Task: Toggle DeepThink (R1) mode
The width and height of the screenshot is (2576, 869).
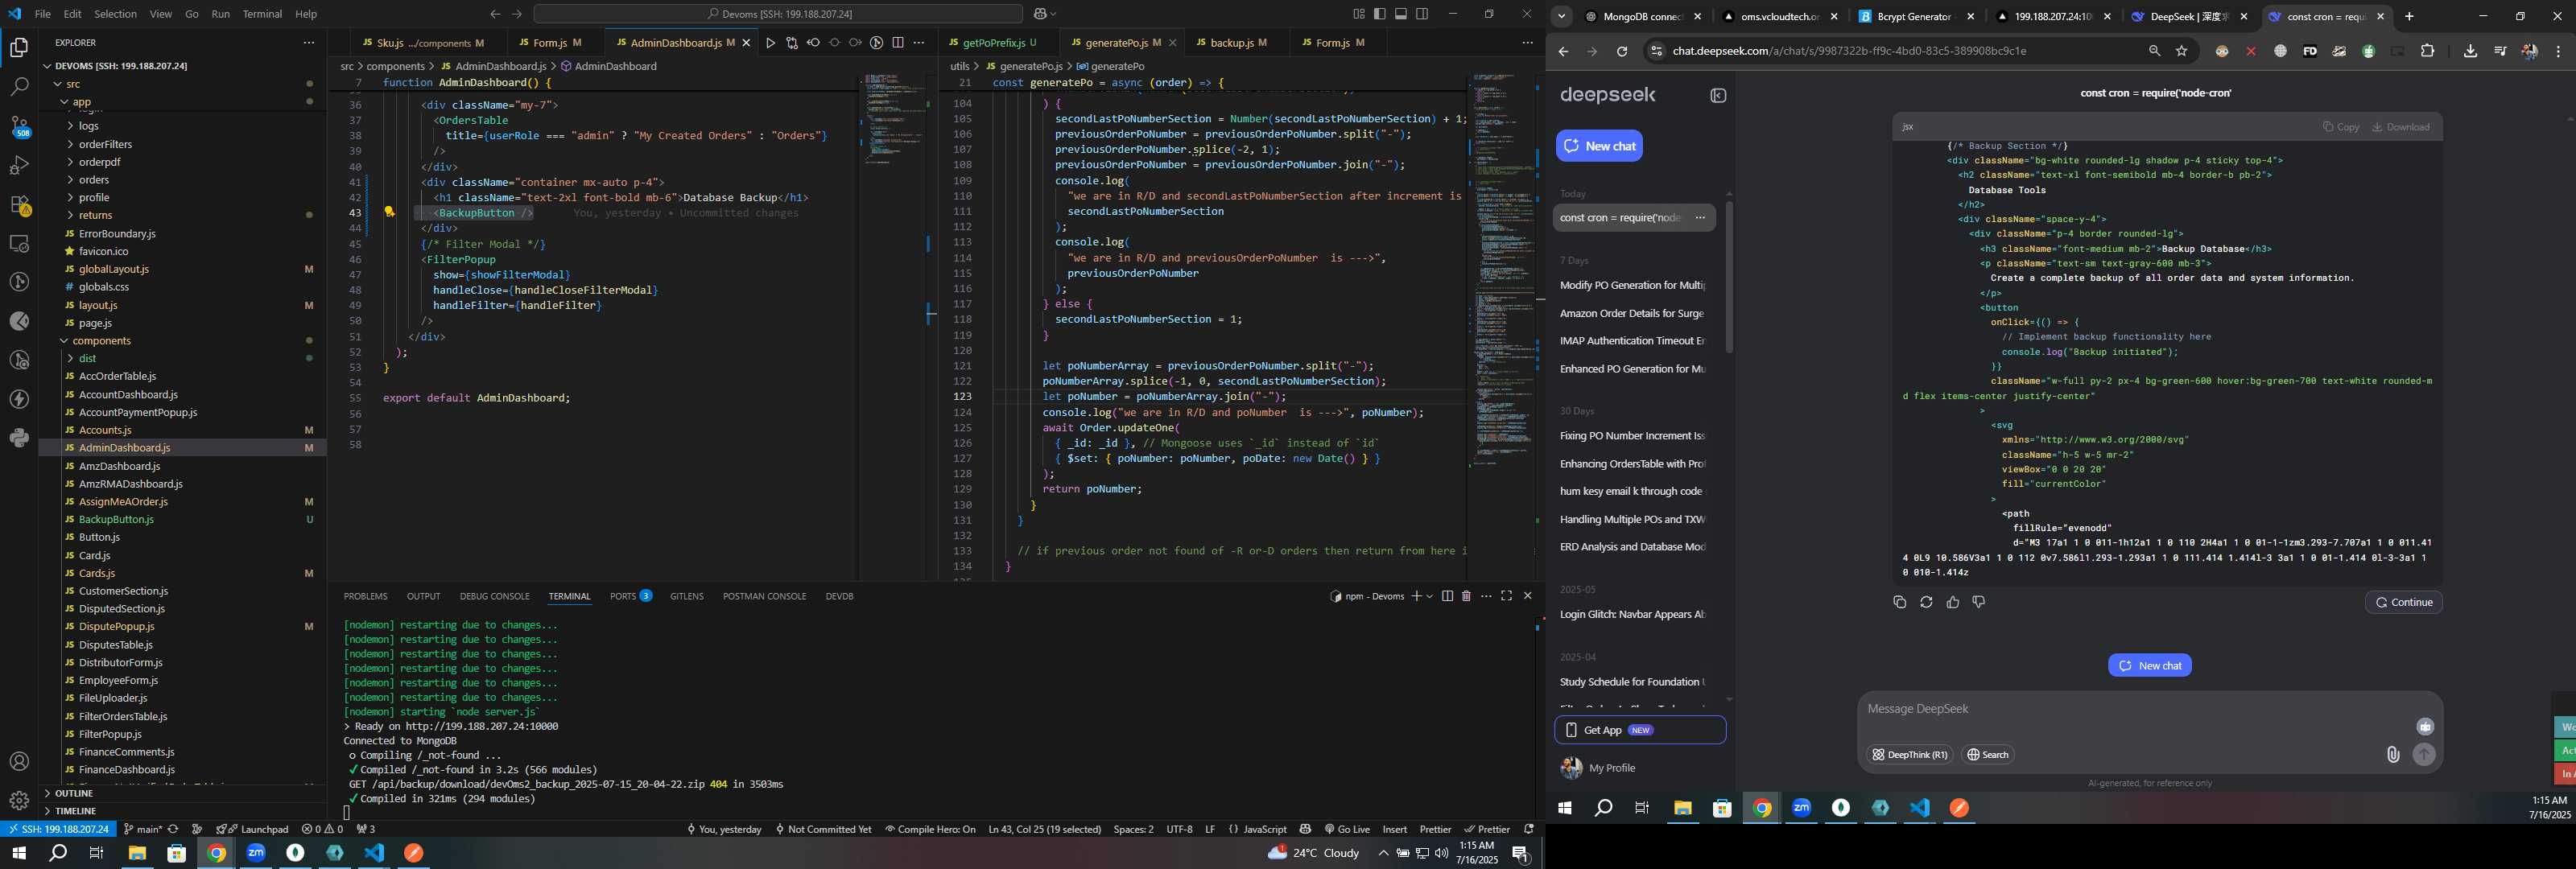Action: pyautogui.click(x=1909, y=755)
